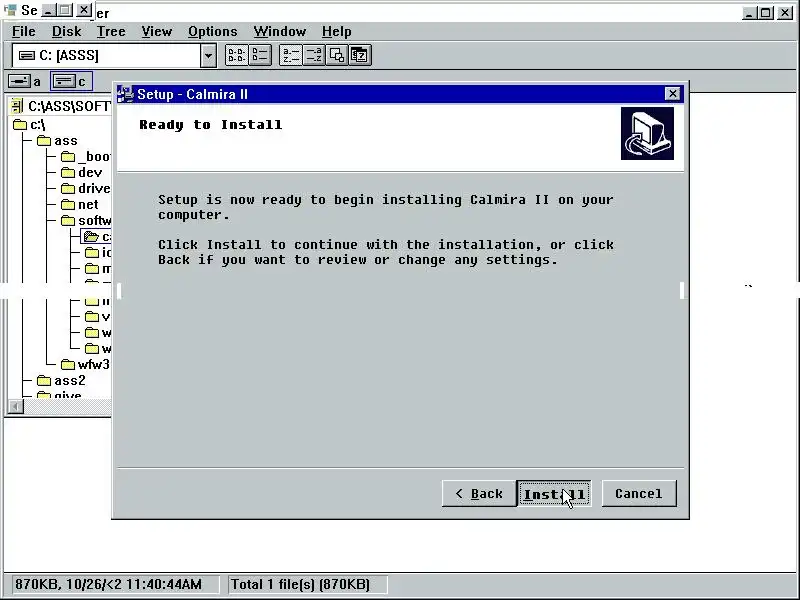Click the Ready to Install heading
Screen dimensions: 800x600
(x=210, y=124)
